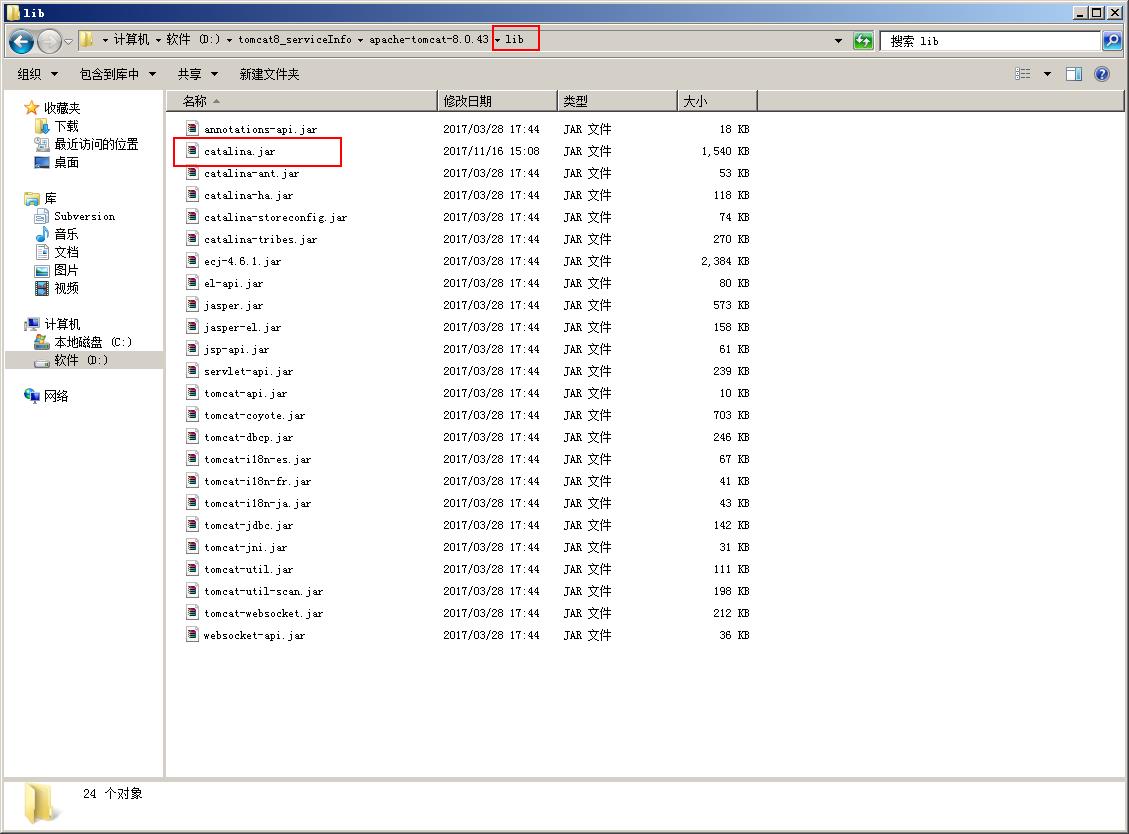Select file catalina-ant.jar

pos(251,173)
